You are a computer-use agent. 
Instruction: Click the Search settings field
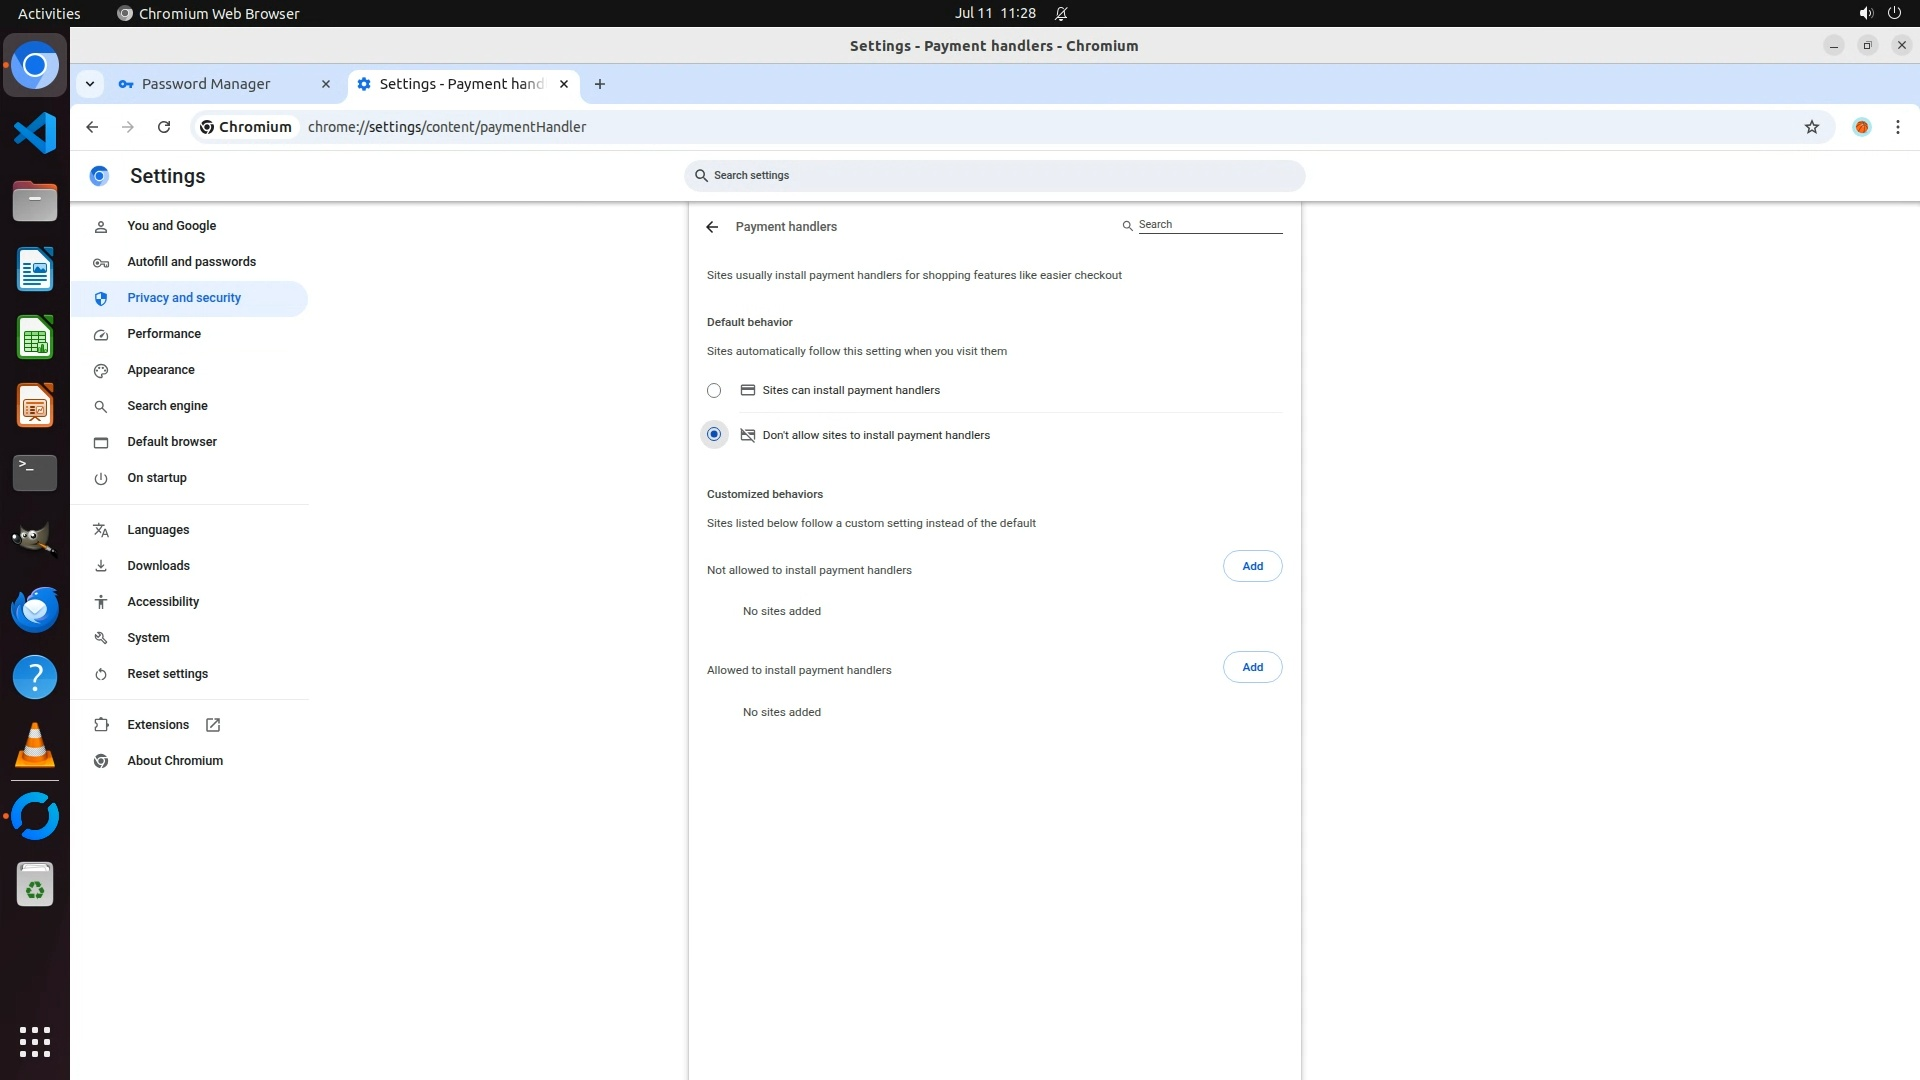click(x=994, y=176)
